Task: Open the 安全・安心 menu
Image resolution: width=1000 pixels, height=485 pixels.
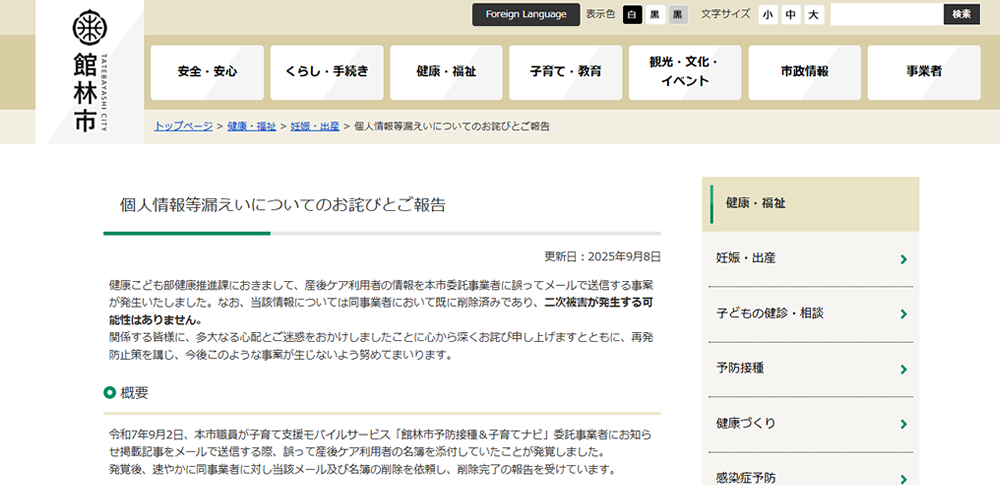Action: [x=207, y=72]
